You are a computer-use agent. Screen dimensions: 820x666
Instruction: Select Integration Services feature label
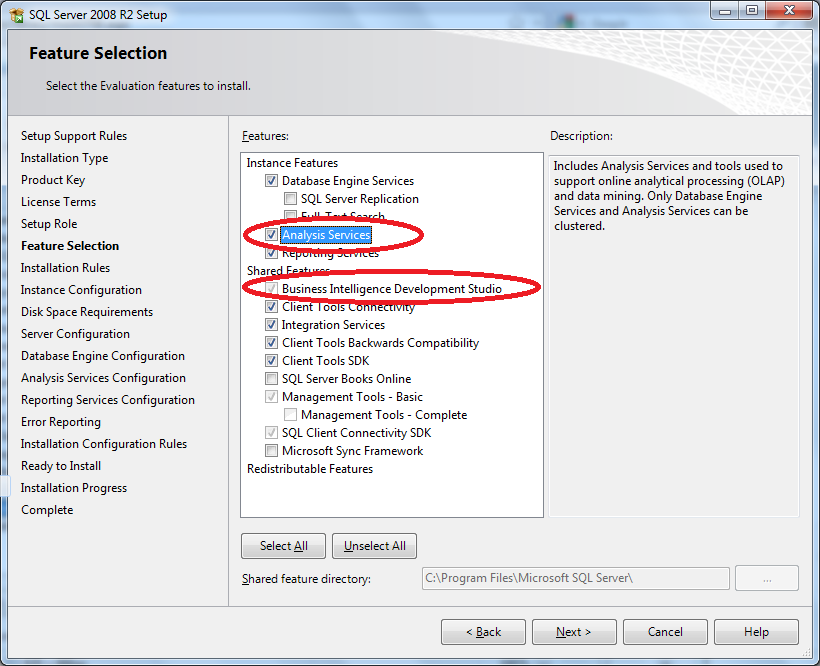[333, 325]
